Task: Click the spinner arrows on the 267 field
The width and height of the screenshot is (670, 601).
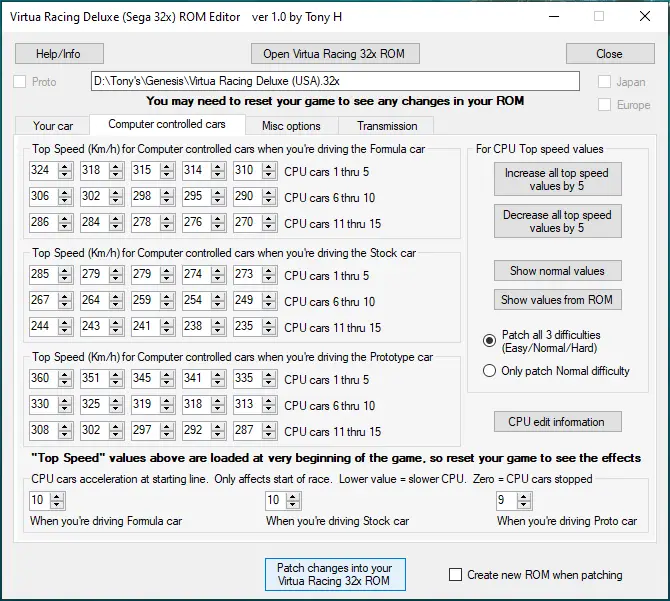Action: click(x=65, y=301)
